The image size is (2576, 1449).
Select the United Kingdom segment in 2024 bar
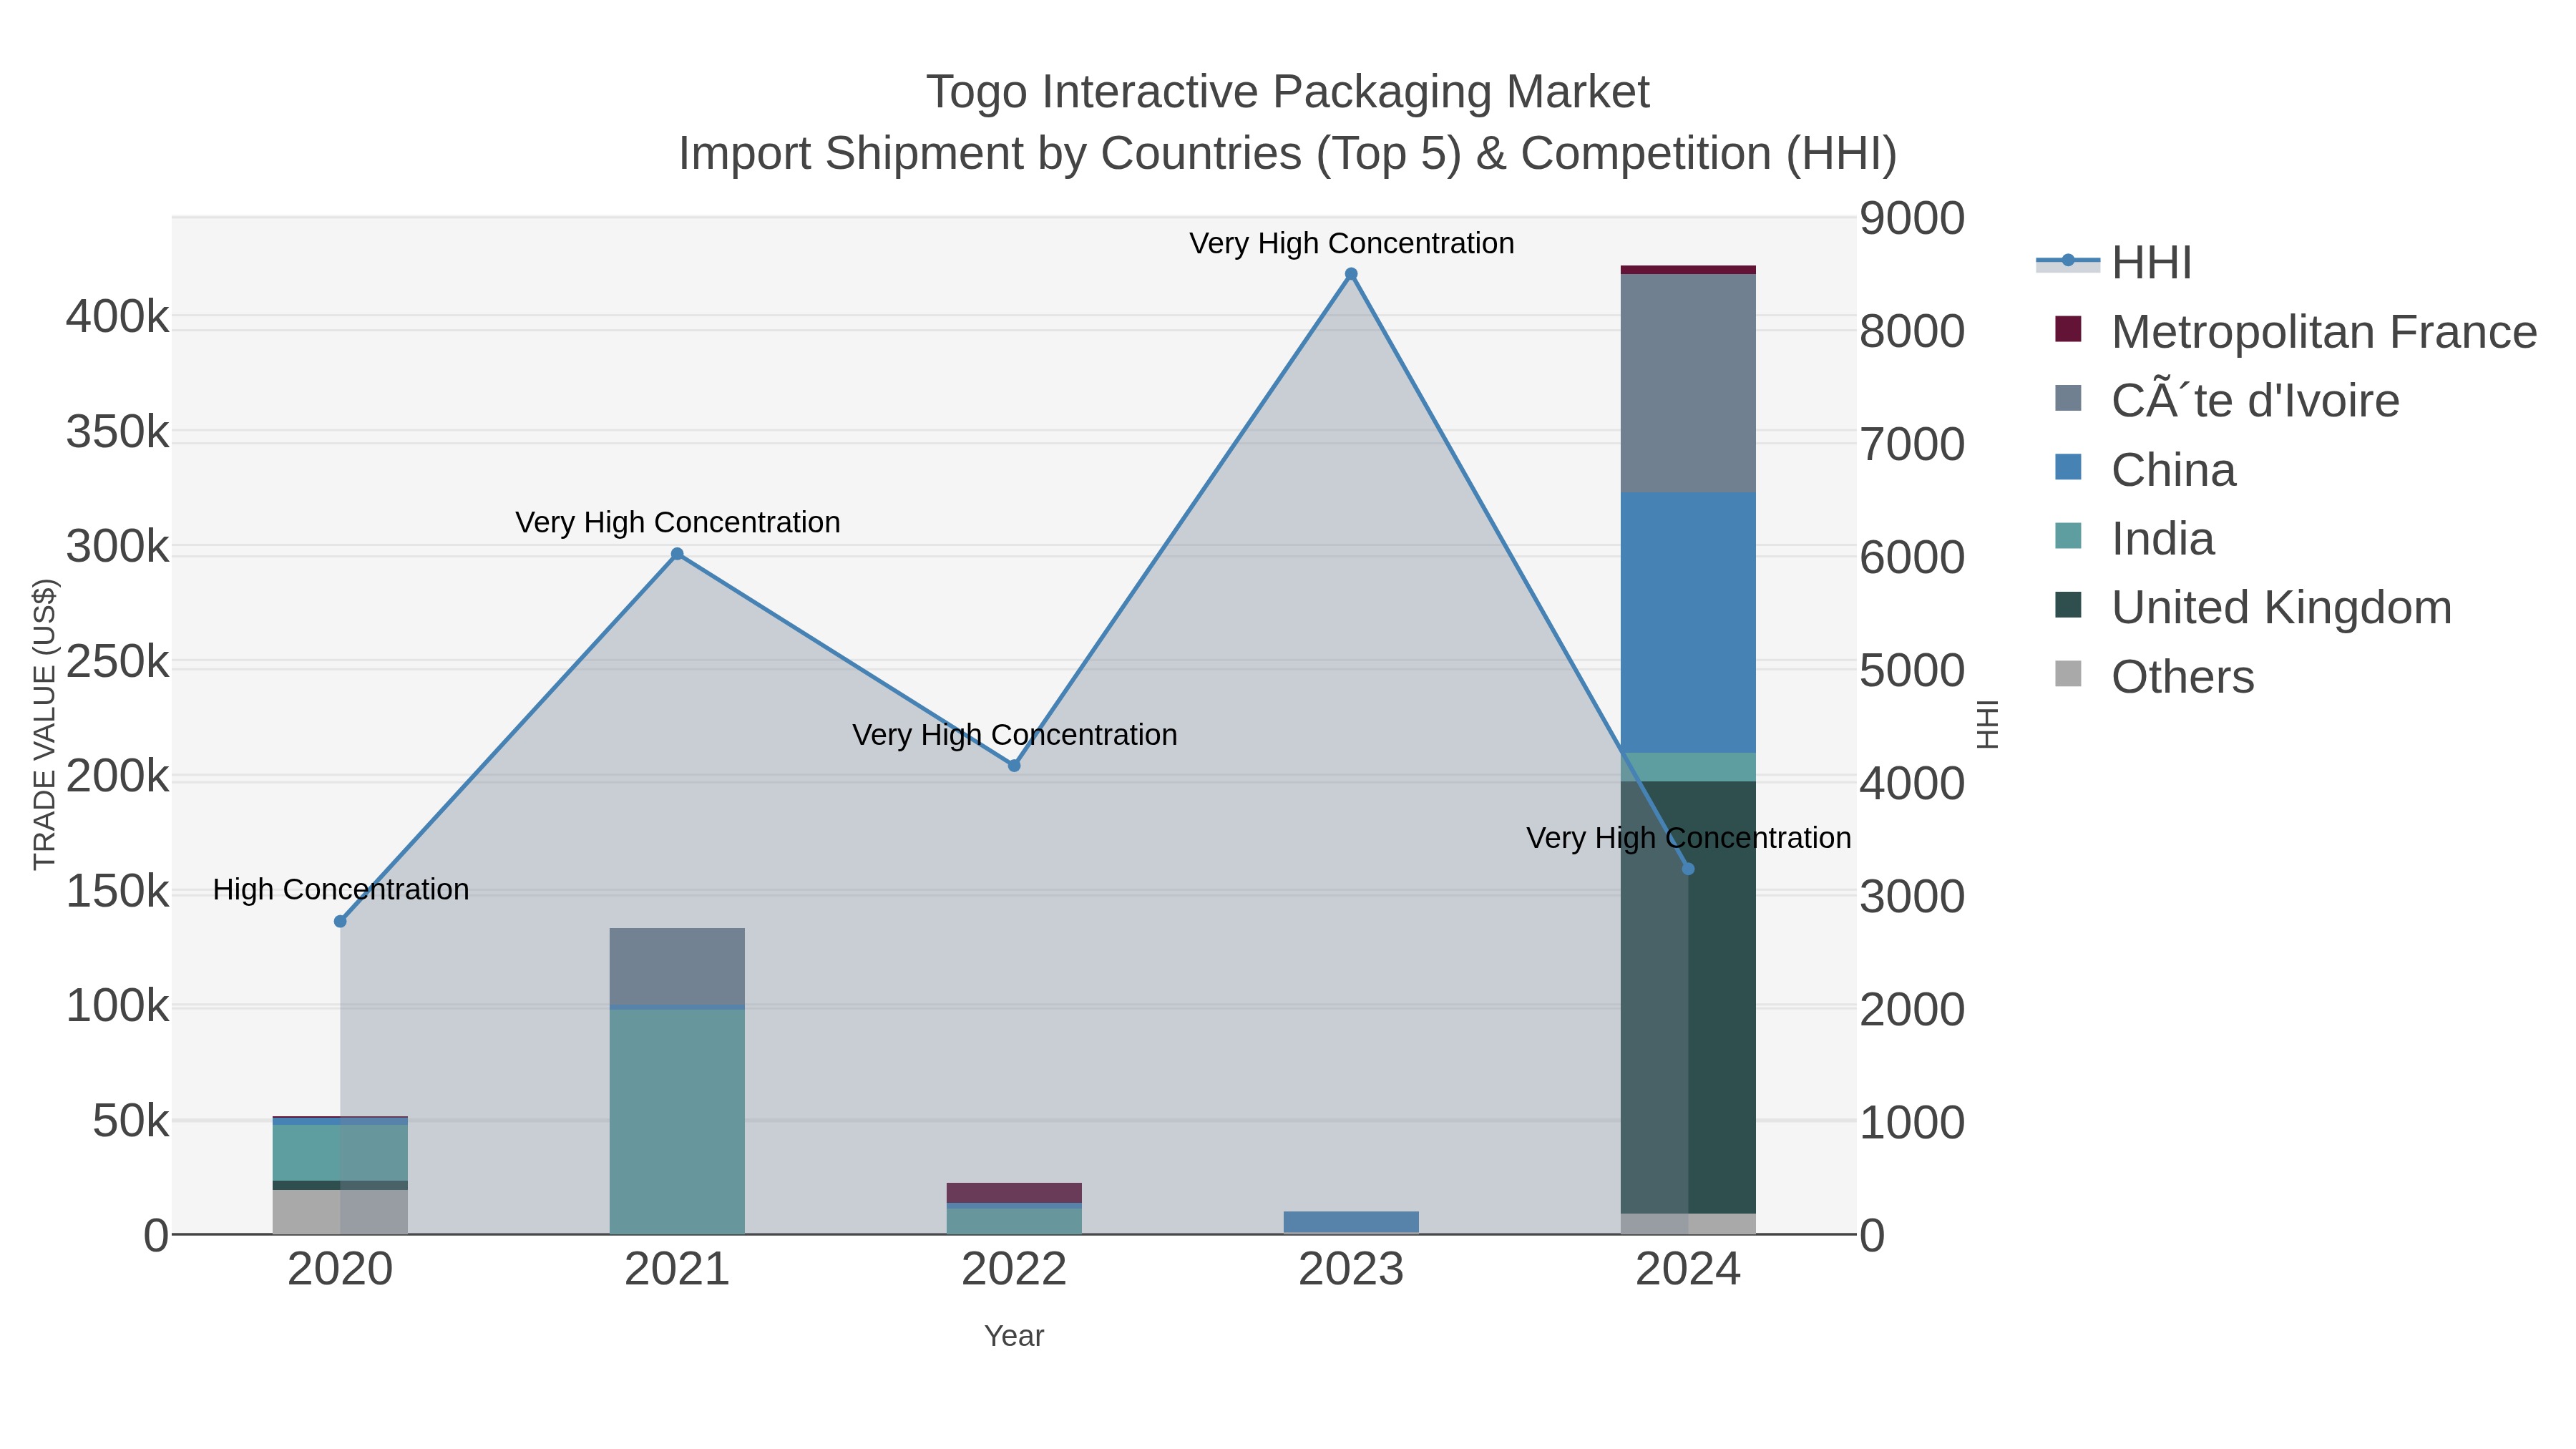pyautogui.click(x=1688, y=997)
